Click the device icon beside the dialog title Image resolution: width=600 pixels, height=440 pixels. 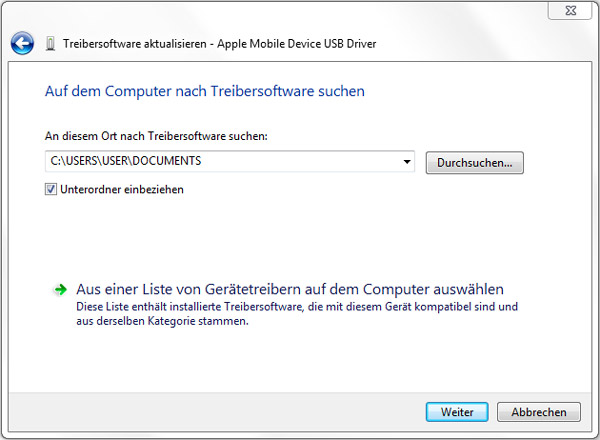[50, 44]
